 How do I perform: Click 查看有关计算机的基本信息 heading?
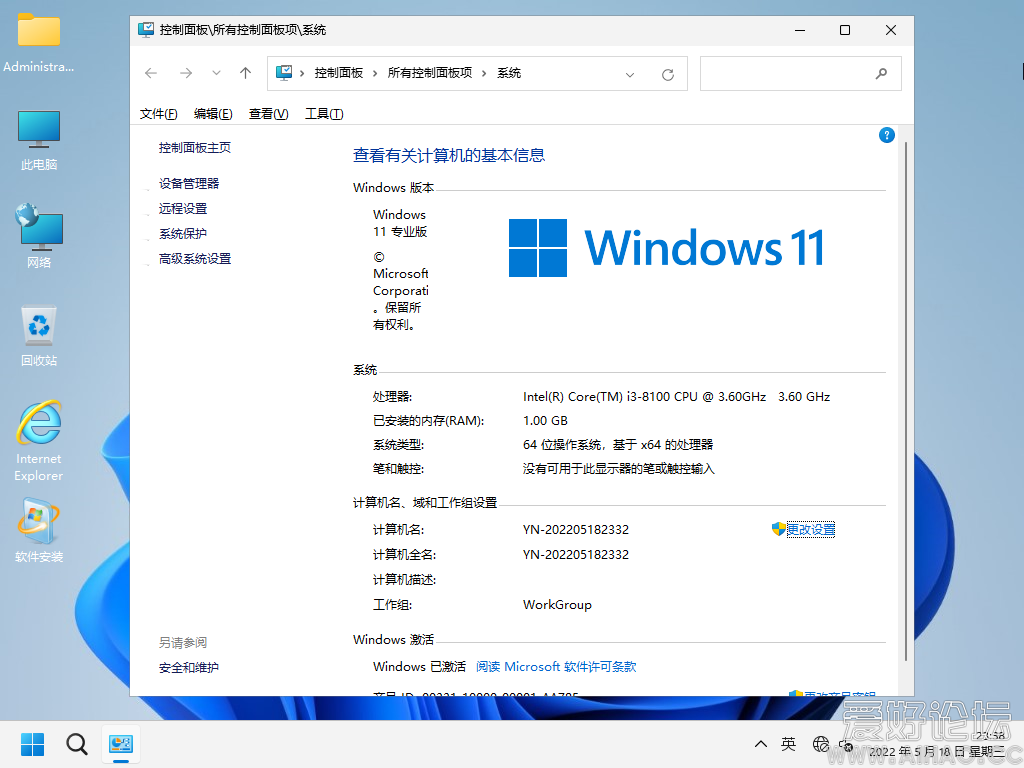[x=449, y=155]
